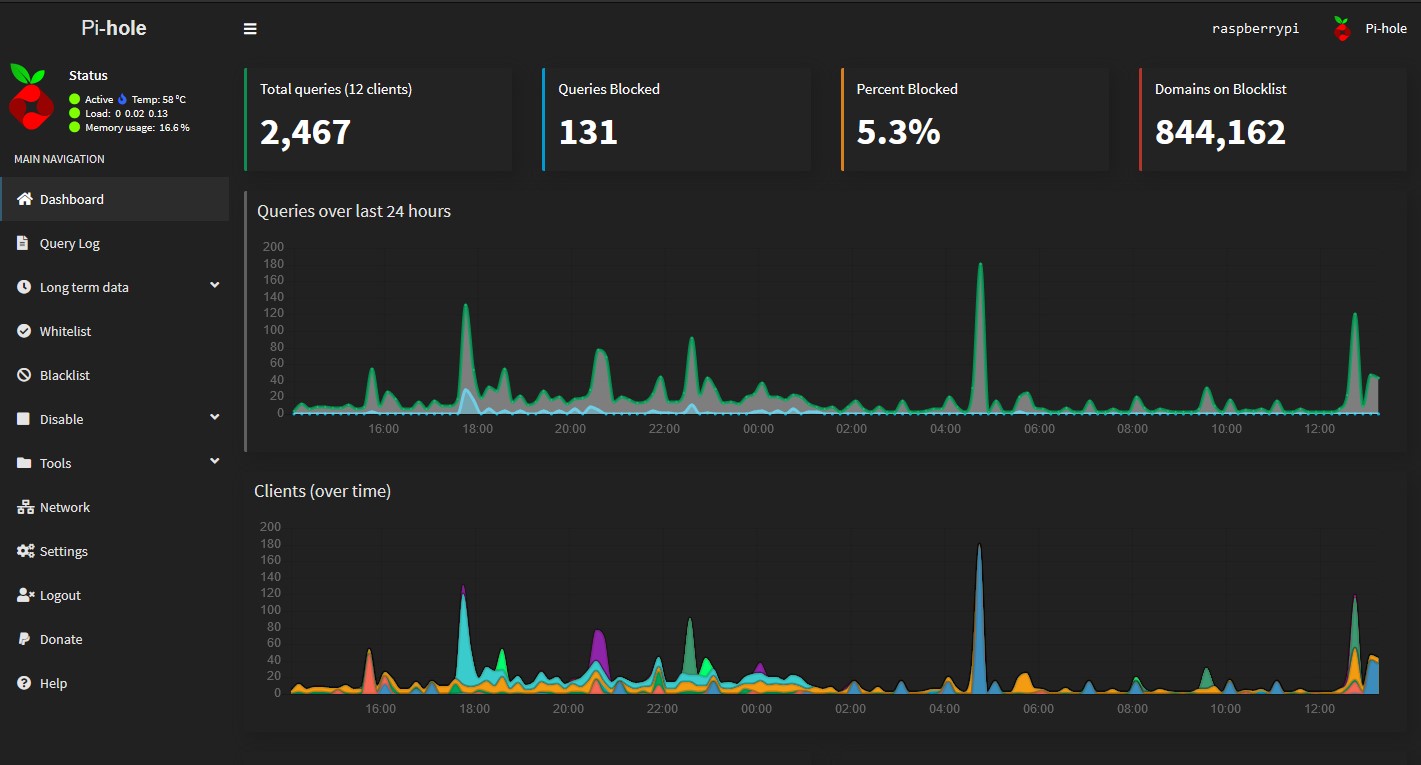Select Dashboard in the navigation menu
Screen dimensions: 1421x765
coord(71,199)
